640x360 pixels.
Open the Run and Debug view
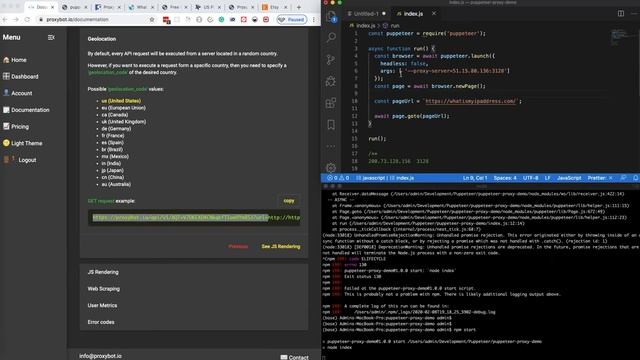click(x=331, y=81)
